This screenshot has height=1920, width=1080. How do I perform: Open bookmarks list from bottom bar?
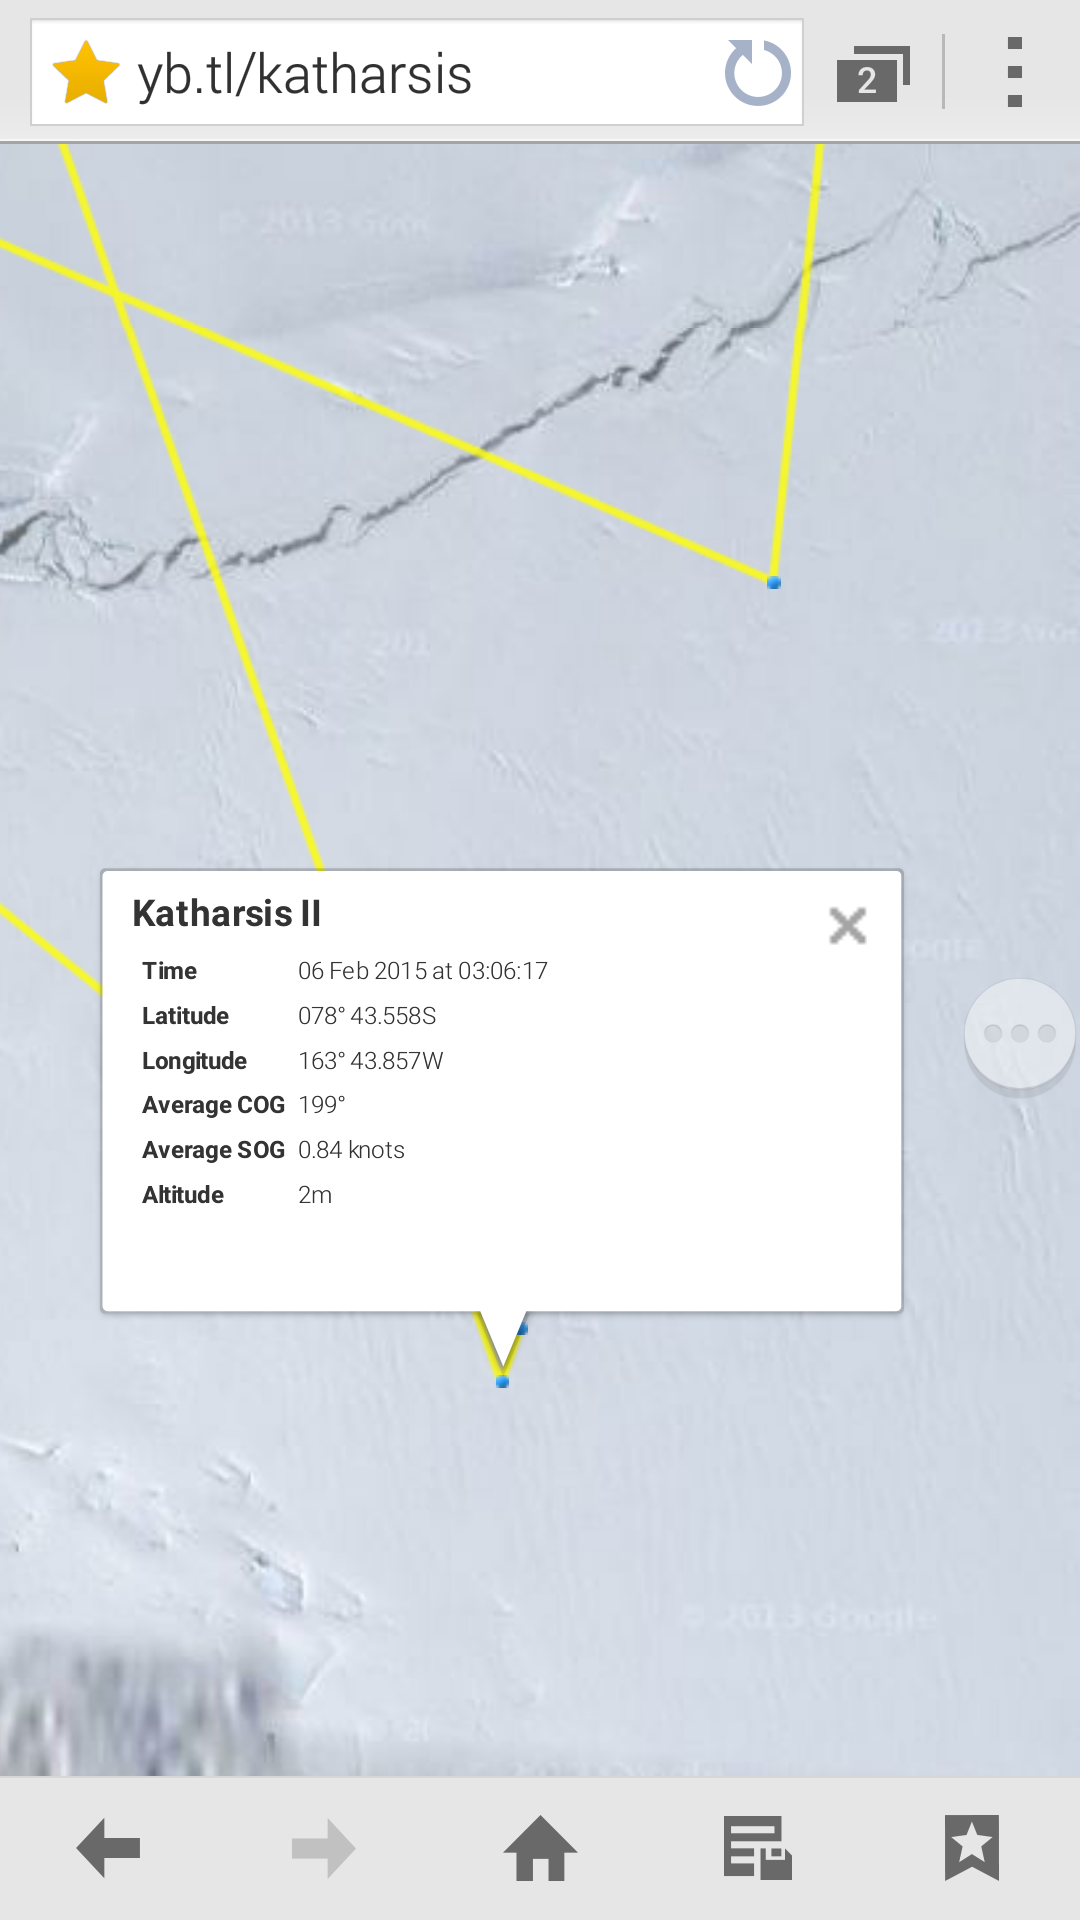coord(972,1848)
